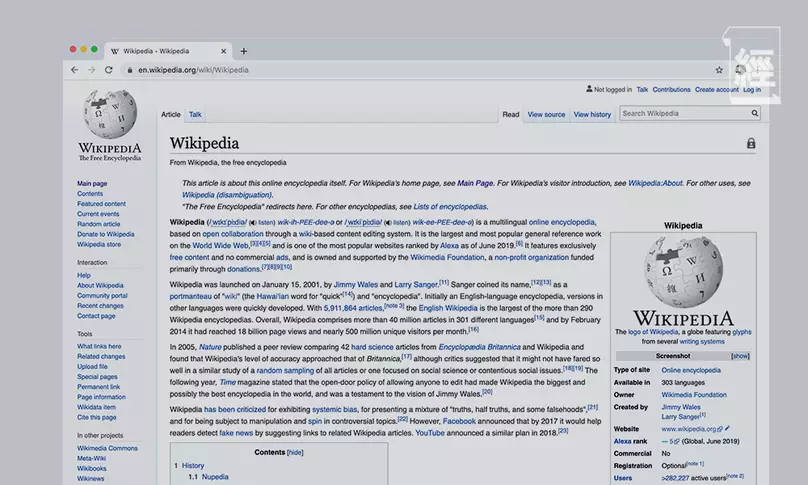Click the browser address bar URL

193,70
